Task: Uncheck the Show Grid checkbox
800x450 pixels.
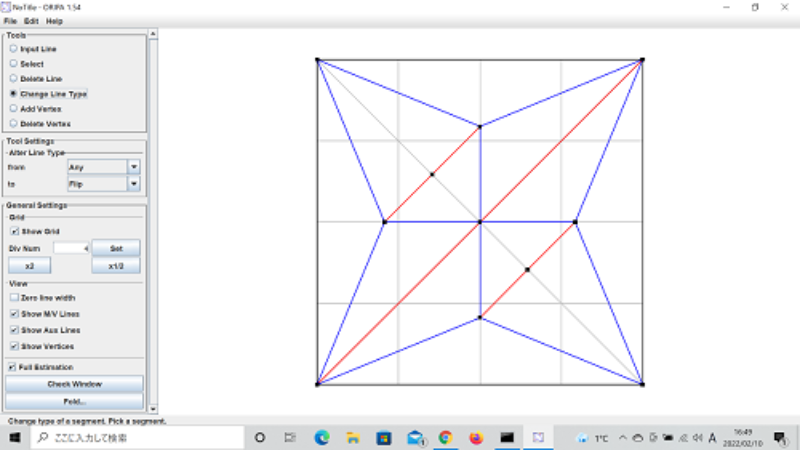Action: (14, 231)
